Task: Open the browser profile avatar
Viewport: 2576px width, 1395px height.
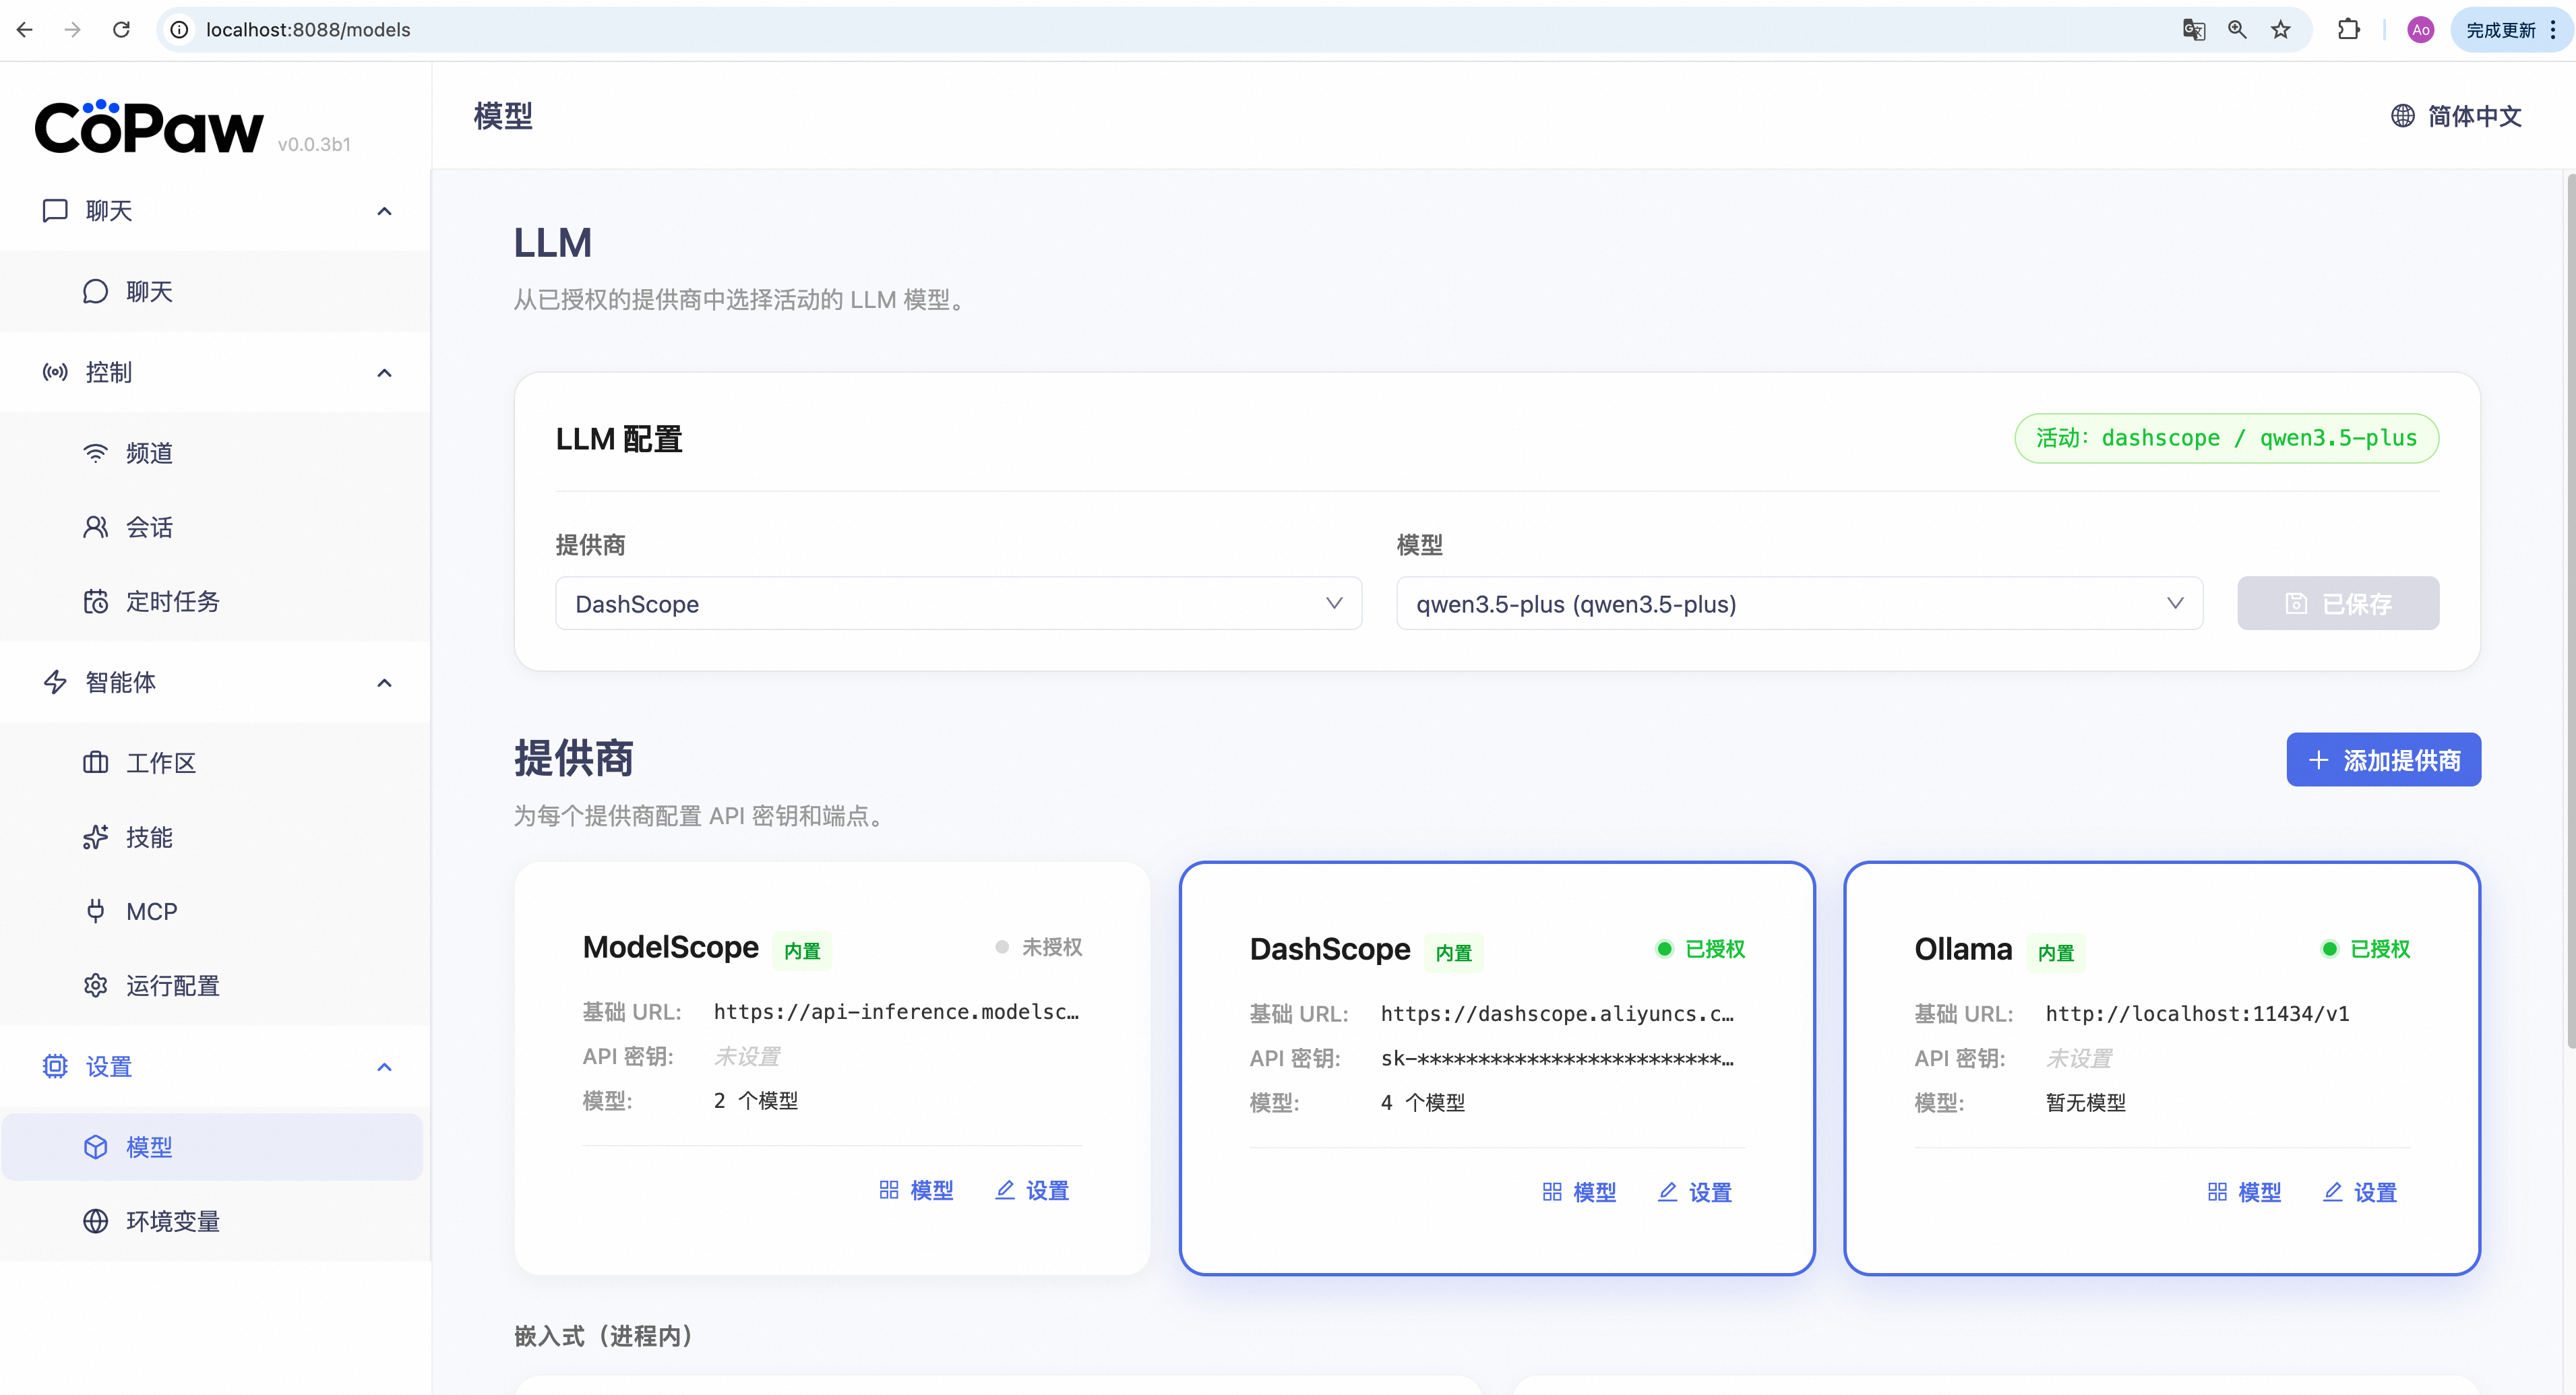Action: (2420, 30)
